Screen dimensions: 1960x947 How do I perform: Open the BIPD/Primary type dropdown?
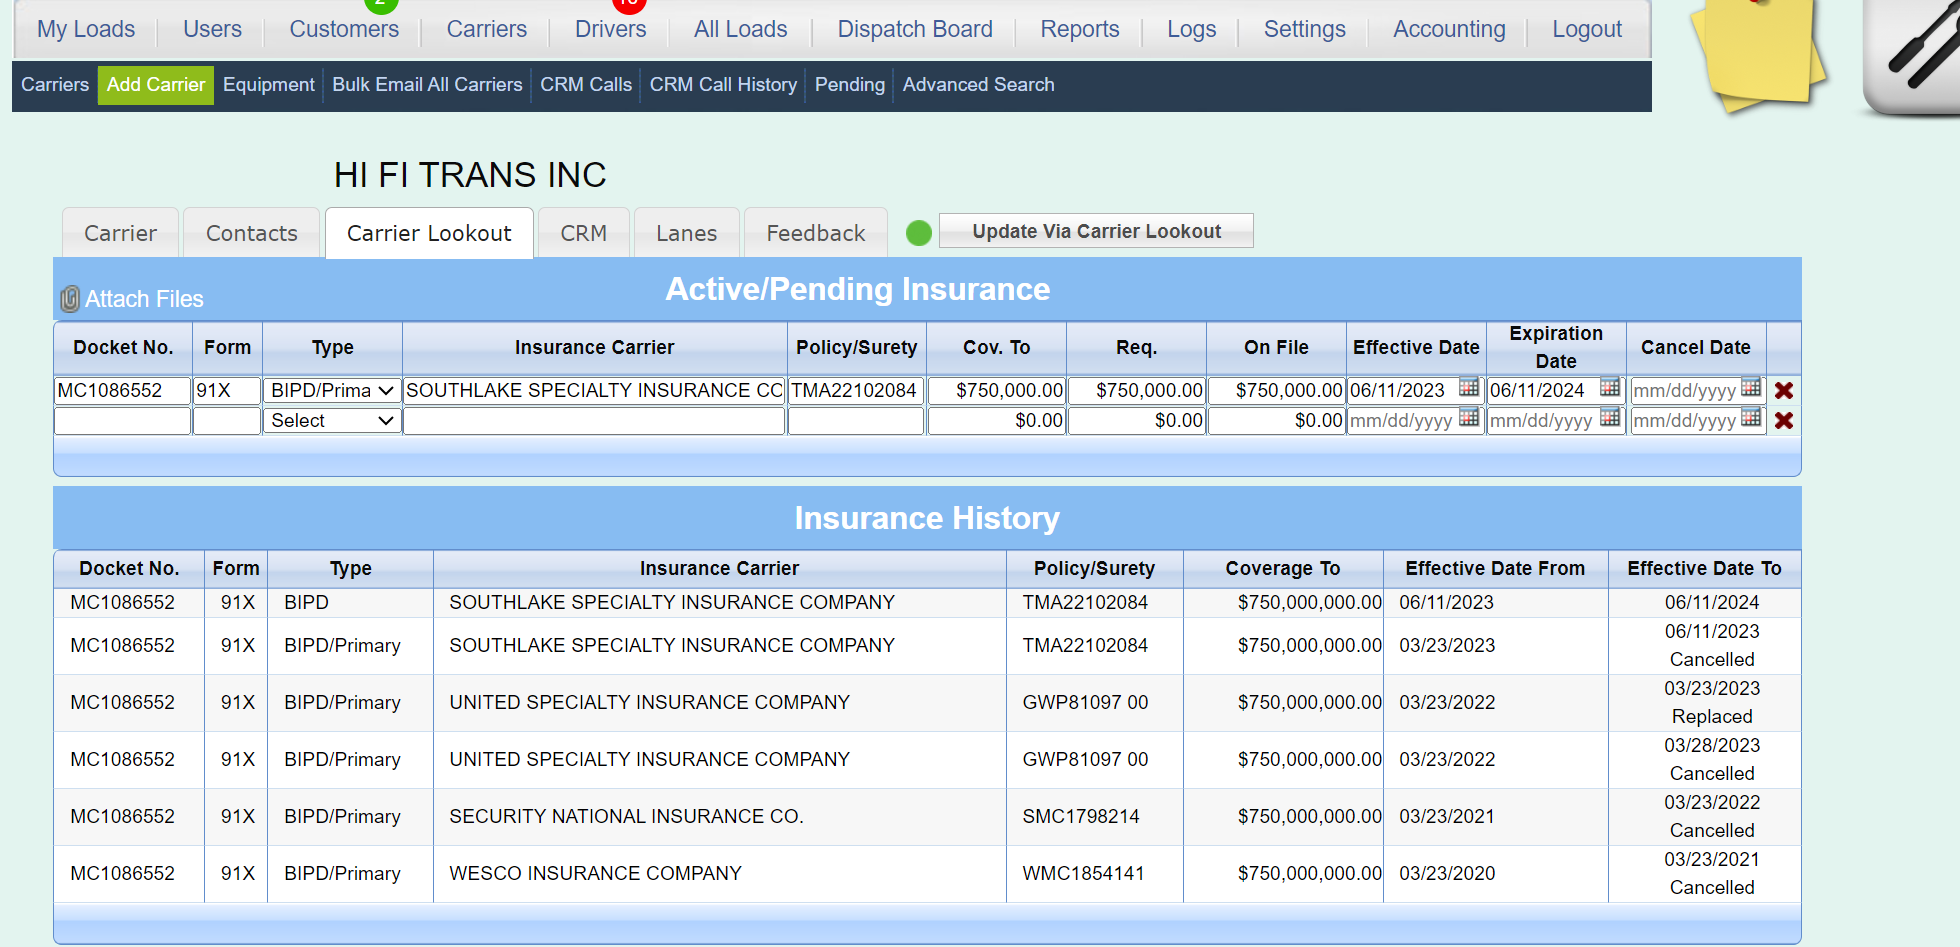332,390
